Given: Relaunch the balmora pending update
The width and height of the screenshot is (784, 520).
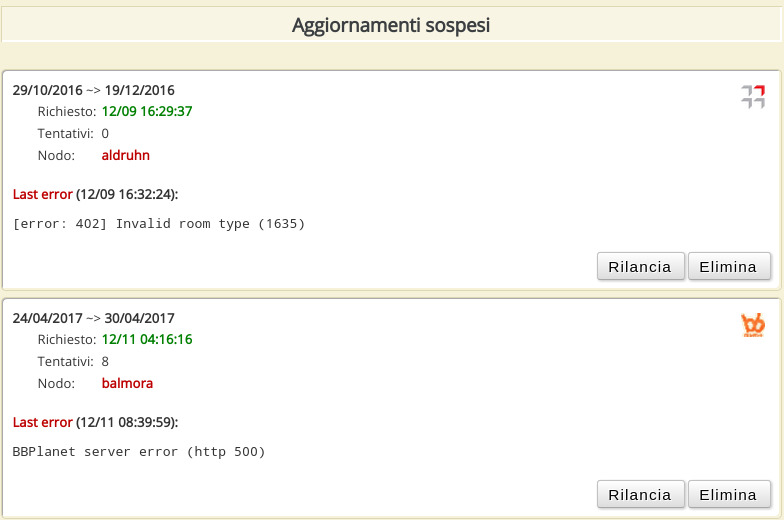Looking at the screenshot, I should (640, 494).
